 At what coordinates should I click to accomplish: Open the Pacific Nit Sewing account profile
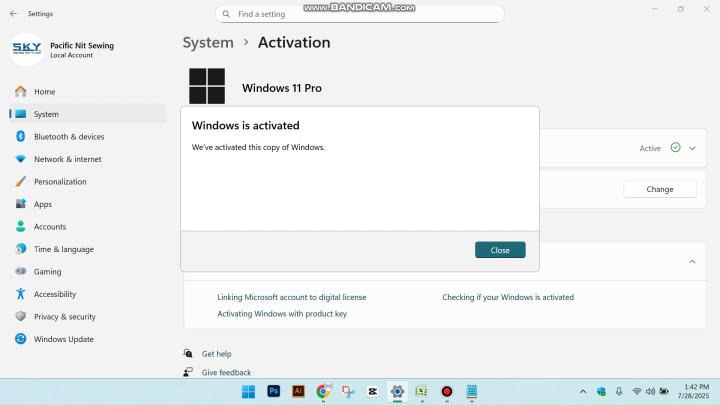(63, 50)
